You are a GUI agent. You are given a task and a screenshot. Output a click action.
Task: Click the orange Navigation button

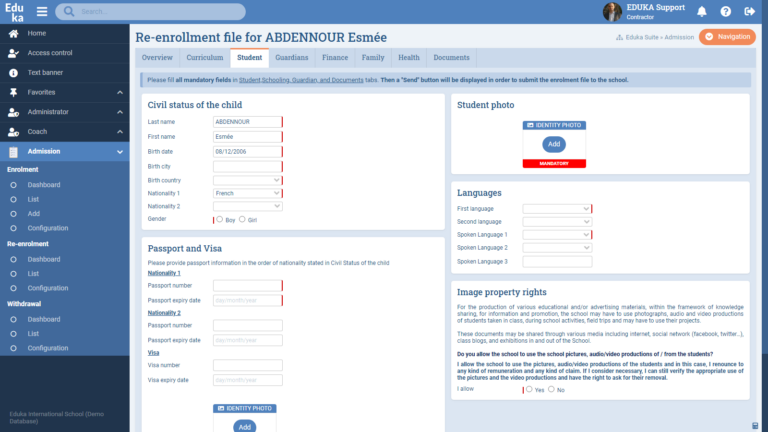coord(727,37)
